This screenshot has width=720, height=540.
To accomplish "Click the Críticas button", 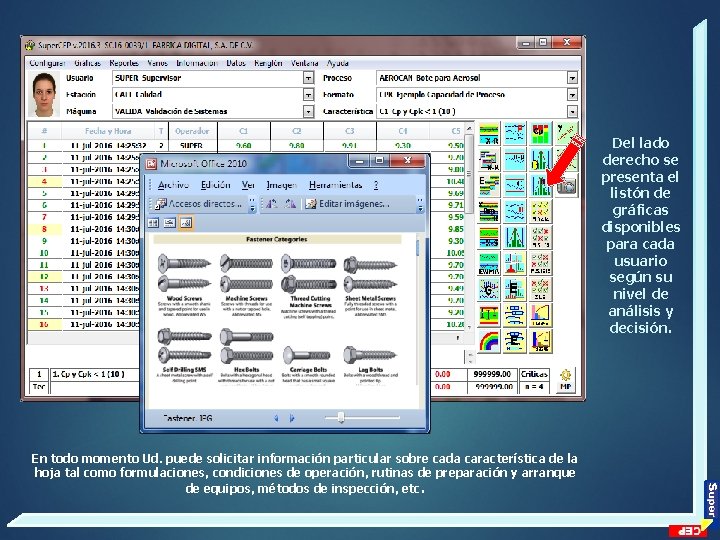I will (534, 374).
